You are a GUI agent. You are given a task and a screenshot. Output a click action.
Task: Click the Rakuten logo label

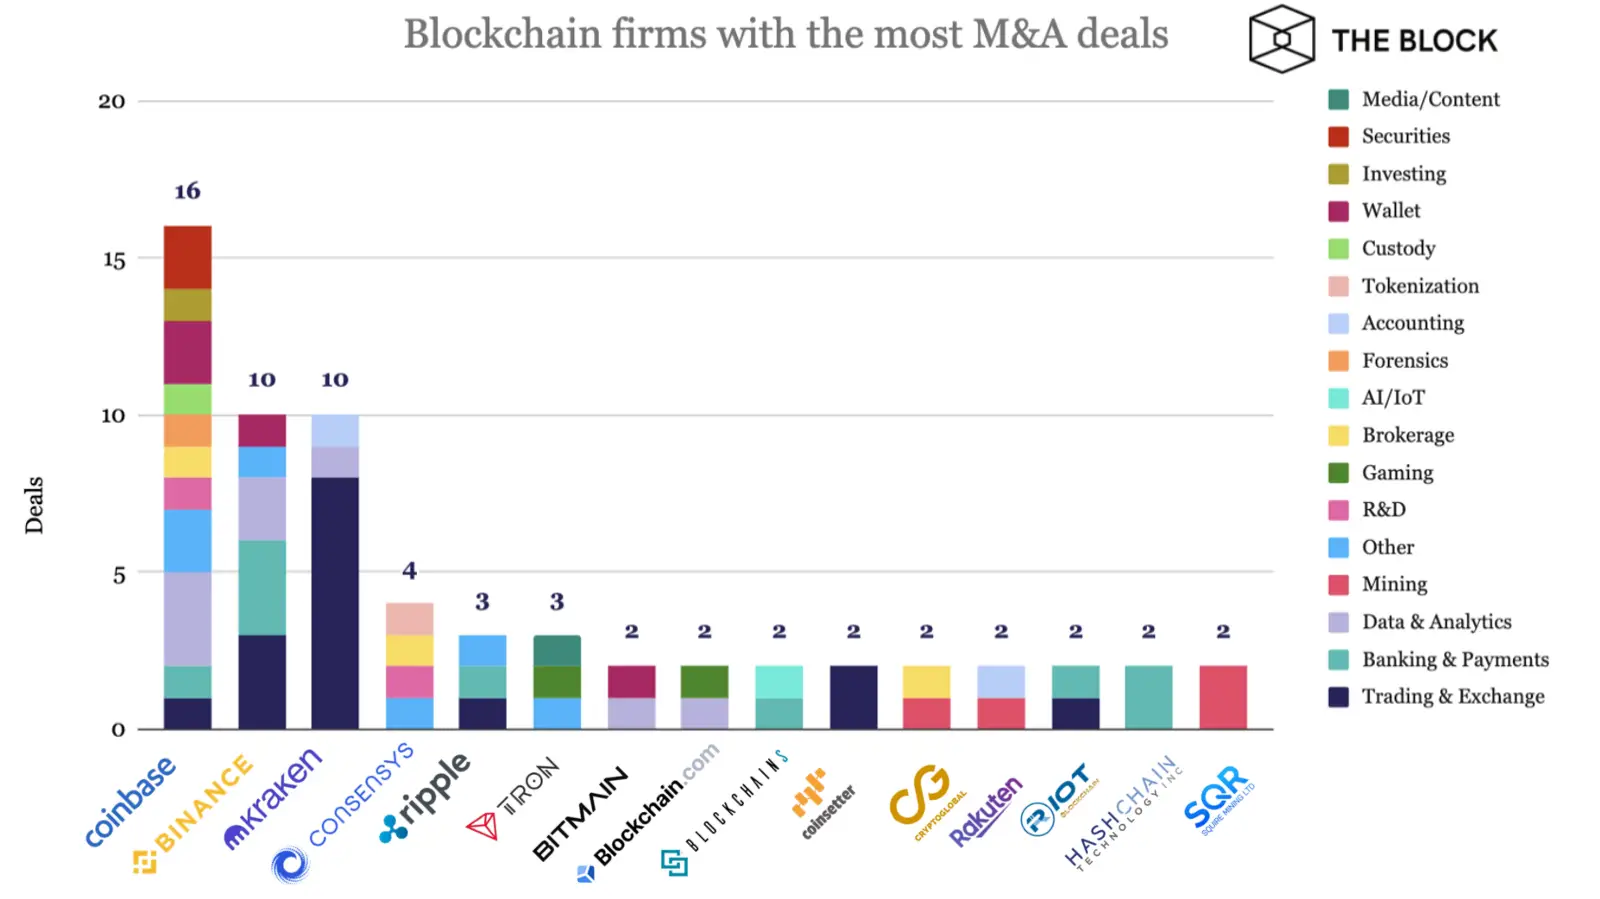coord(985,811)
